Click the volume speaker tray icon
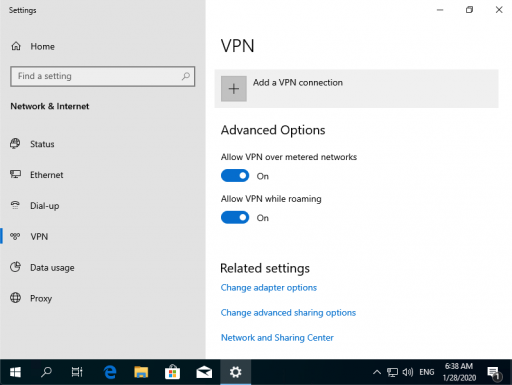The height and width of the screenshot is (385, 512). coord(408,372)
